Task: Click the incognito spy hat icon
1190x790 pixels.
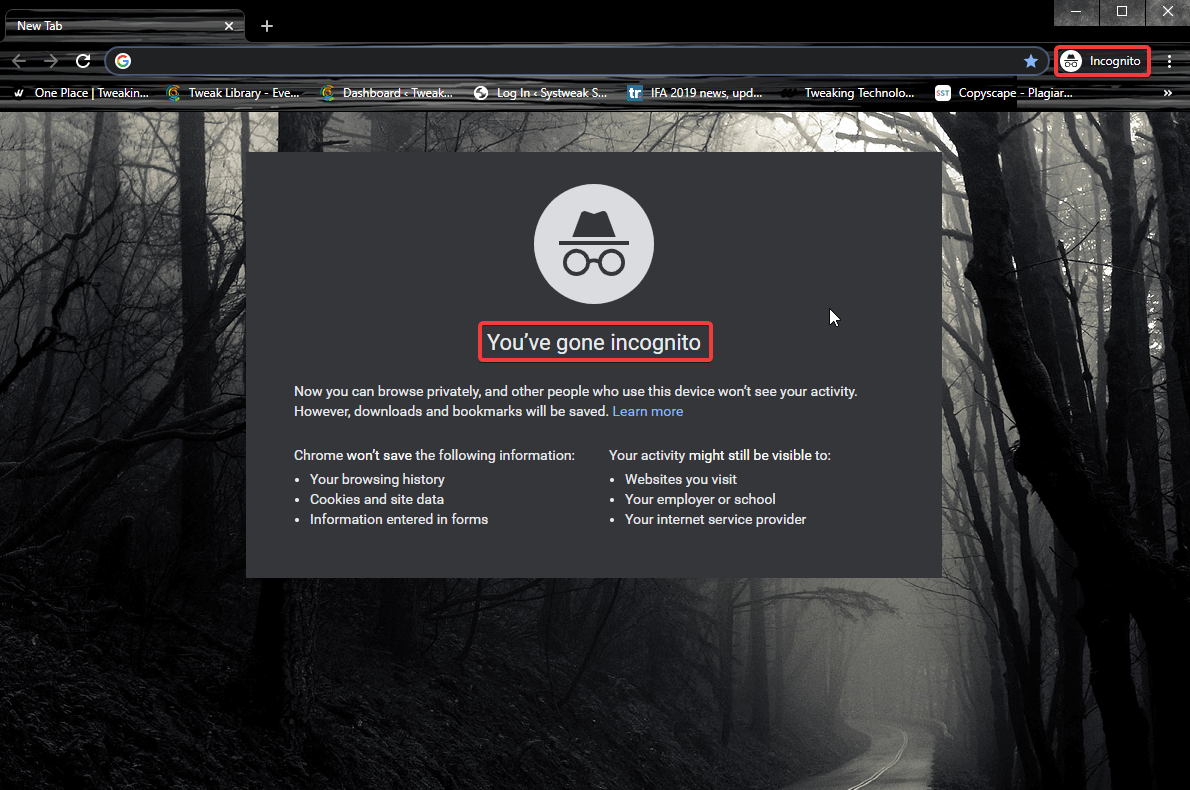Action: click(x=594, y=243)
